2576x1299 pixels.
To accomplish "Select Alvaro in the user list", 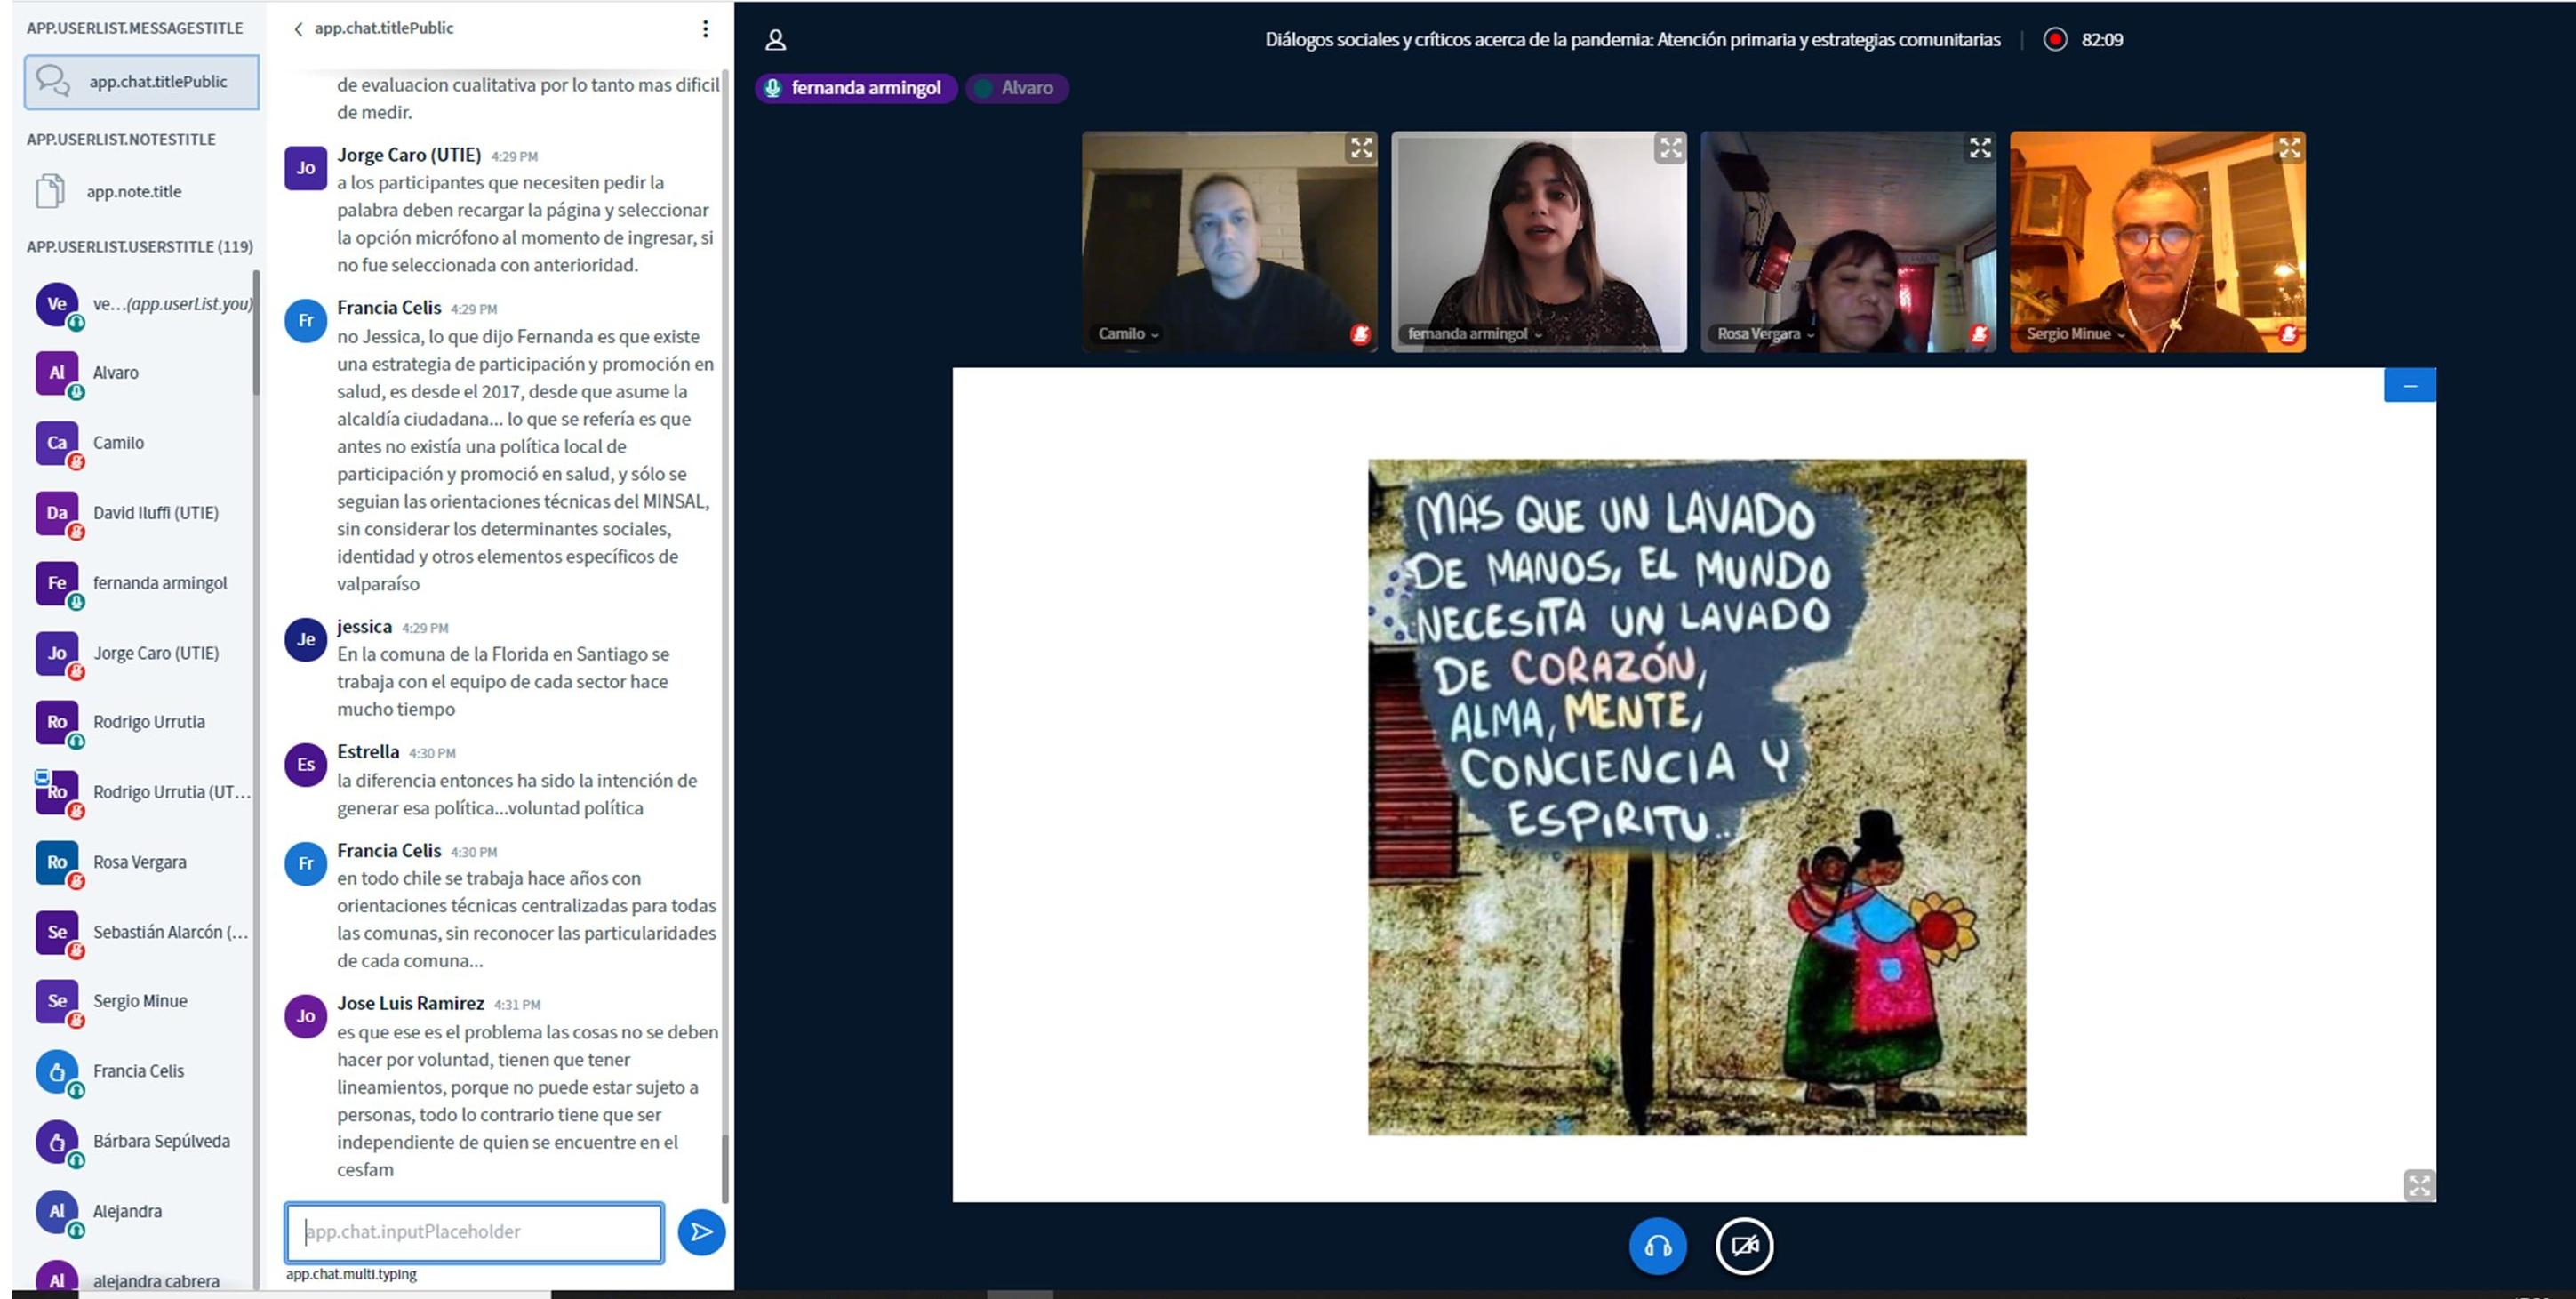I will pyautogui.click(x=142, y=373).
